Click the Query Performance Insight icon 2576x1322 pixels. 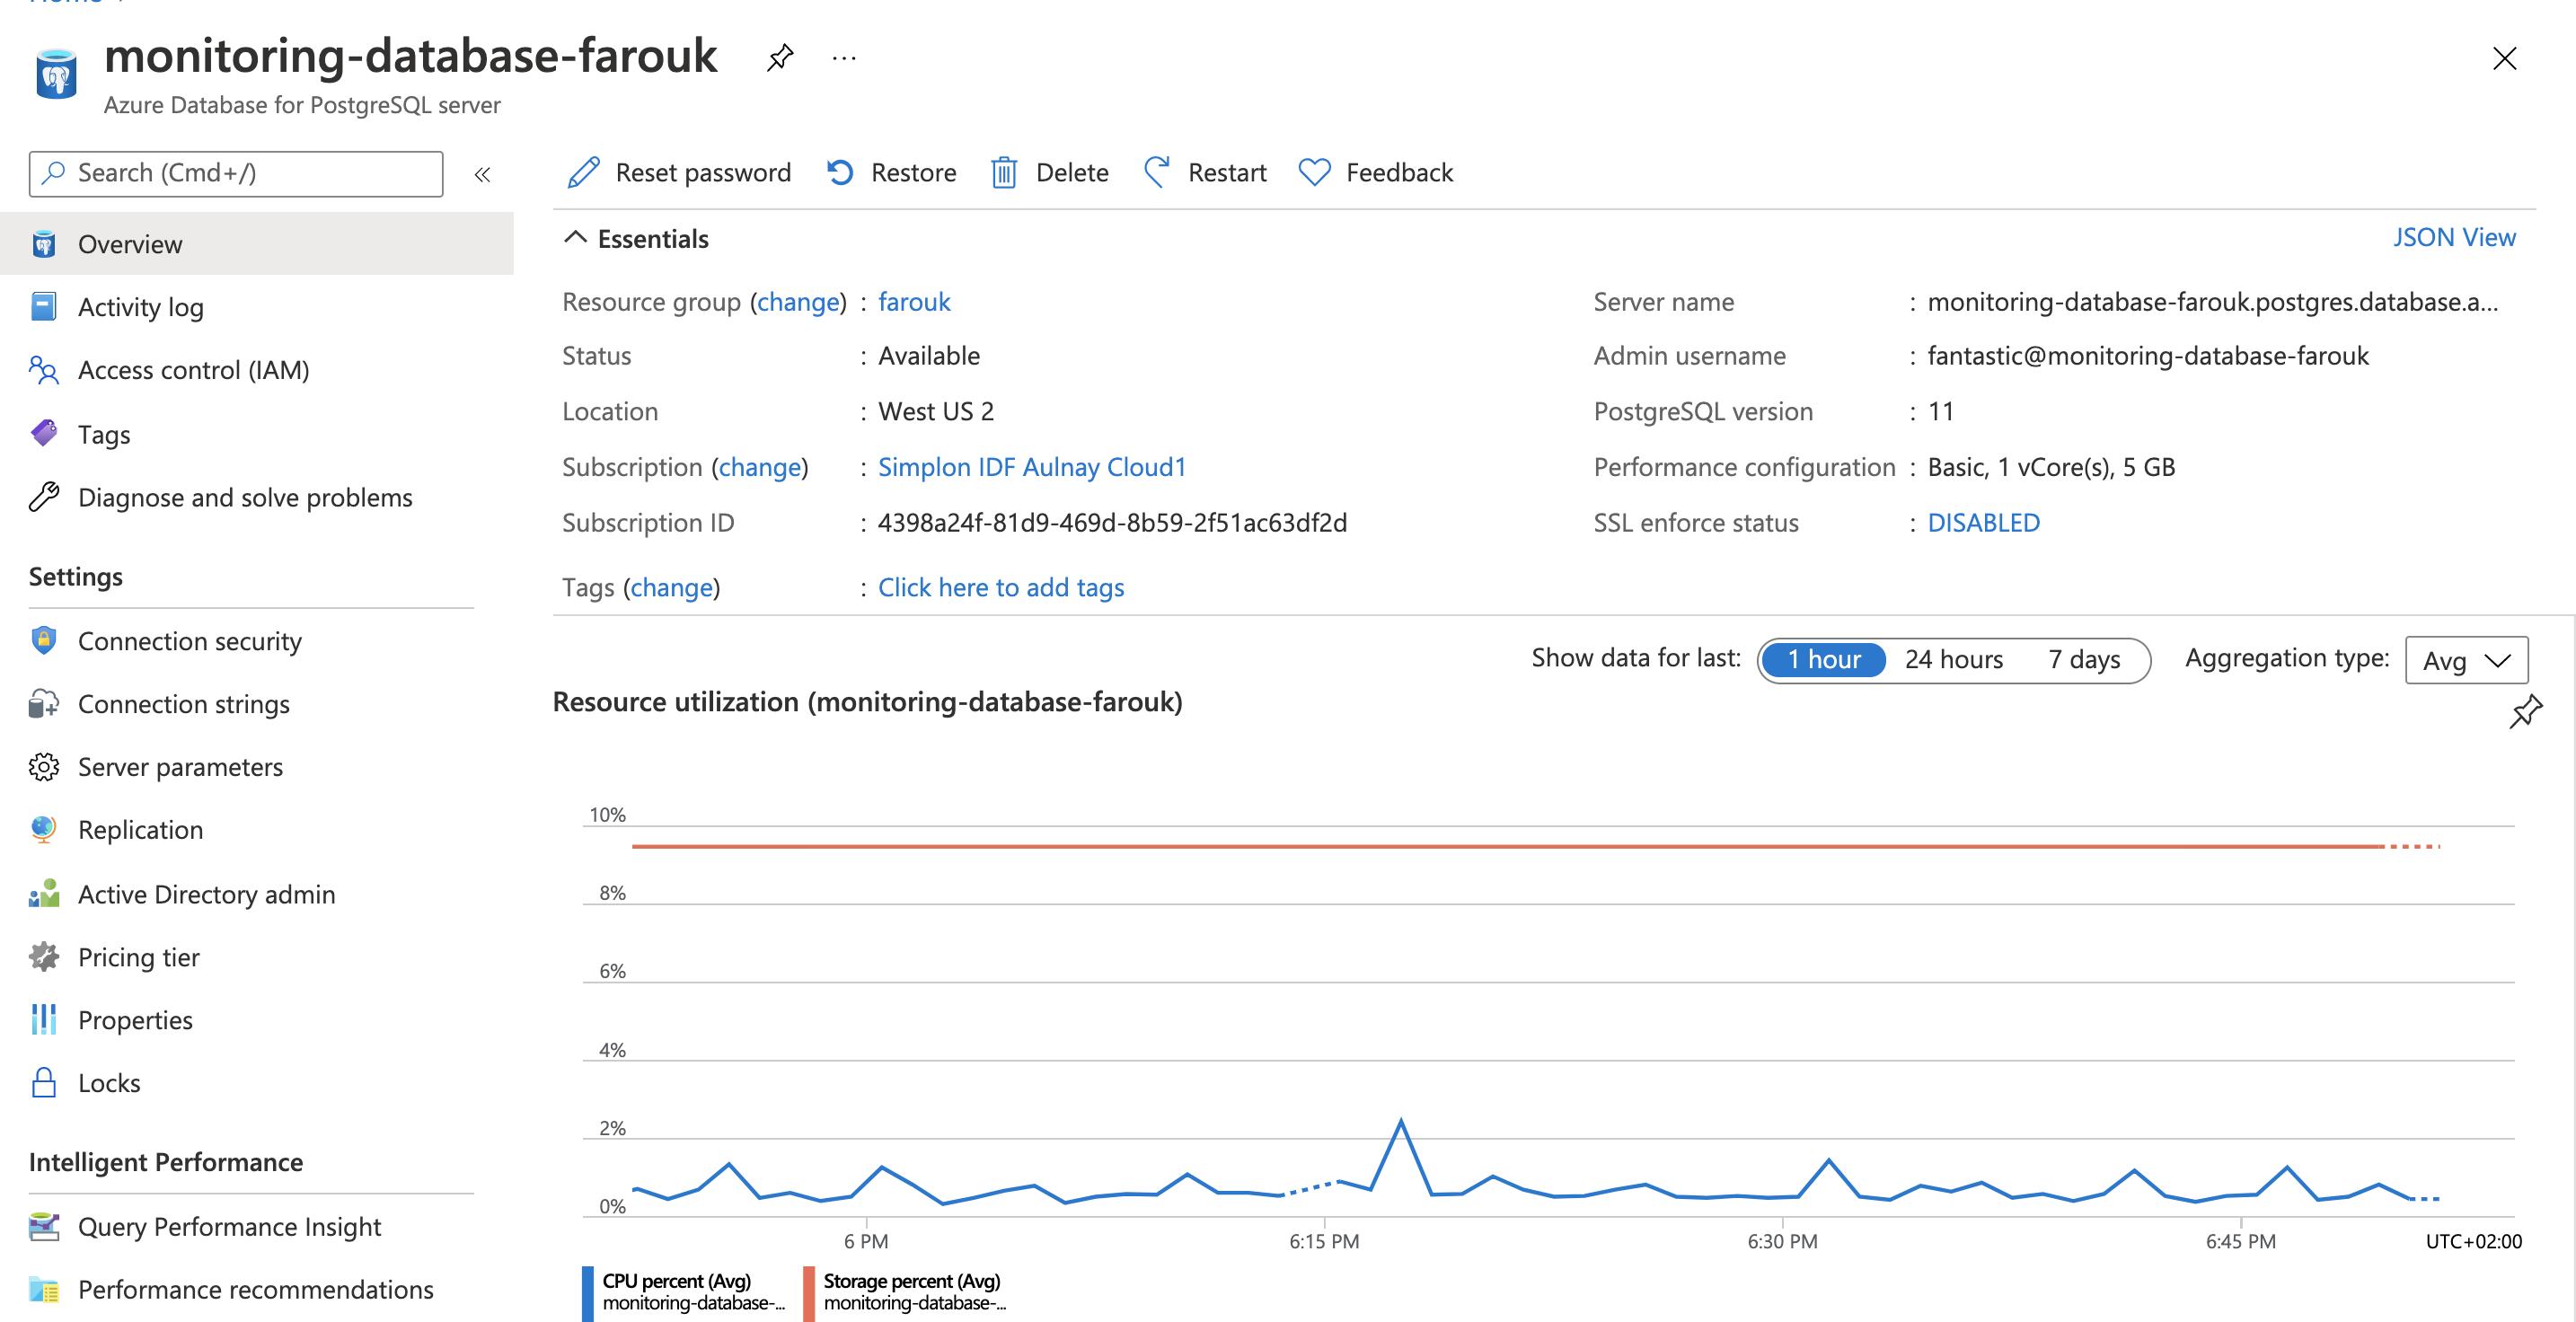click(44, 1225)
